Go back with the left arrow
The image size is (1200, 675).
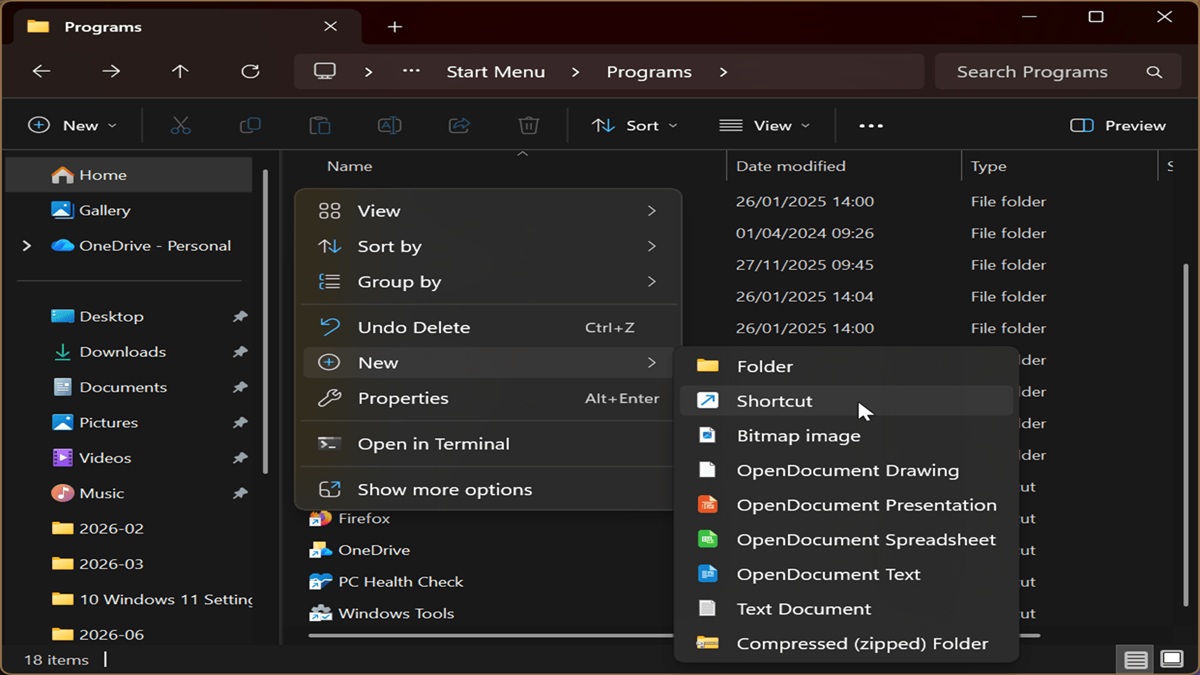pyautogui.click(x=41, y=71)
